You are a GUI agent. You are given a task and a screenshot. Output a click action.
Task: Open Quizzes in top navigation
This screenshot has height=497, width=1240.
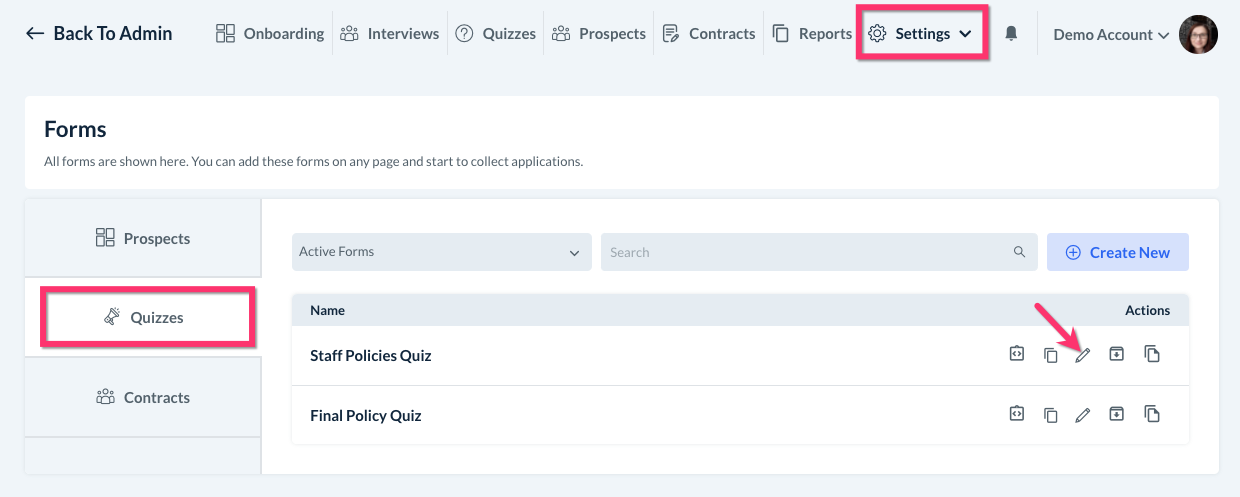pyautogui.click(x=494, y=34)
